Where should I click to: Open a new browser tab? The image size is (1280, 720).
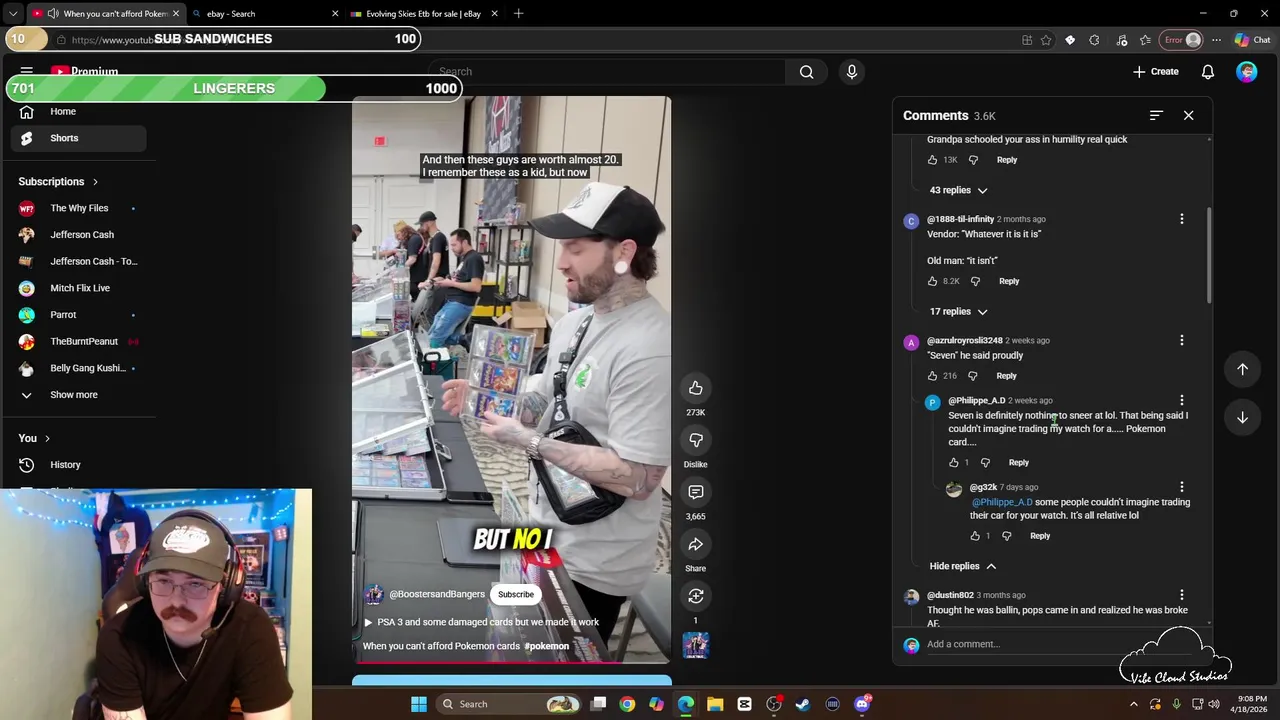point(518,14)
